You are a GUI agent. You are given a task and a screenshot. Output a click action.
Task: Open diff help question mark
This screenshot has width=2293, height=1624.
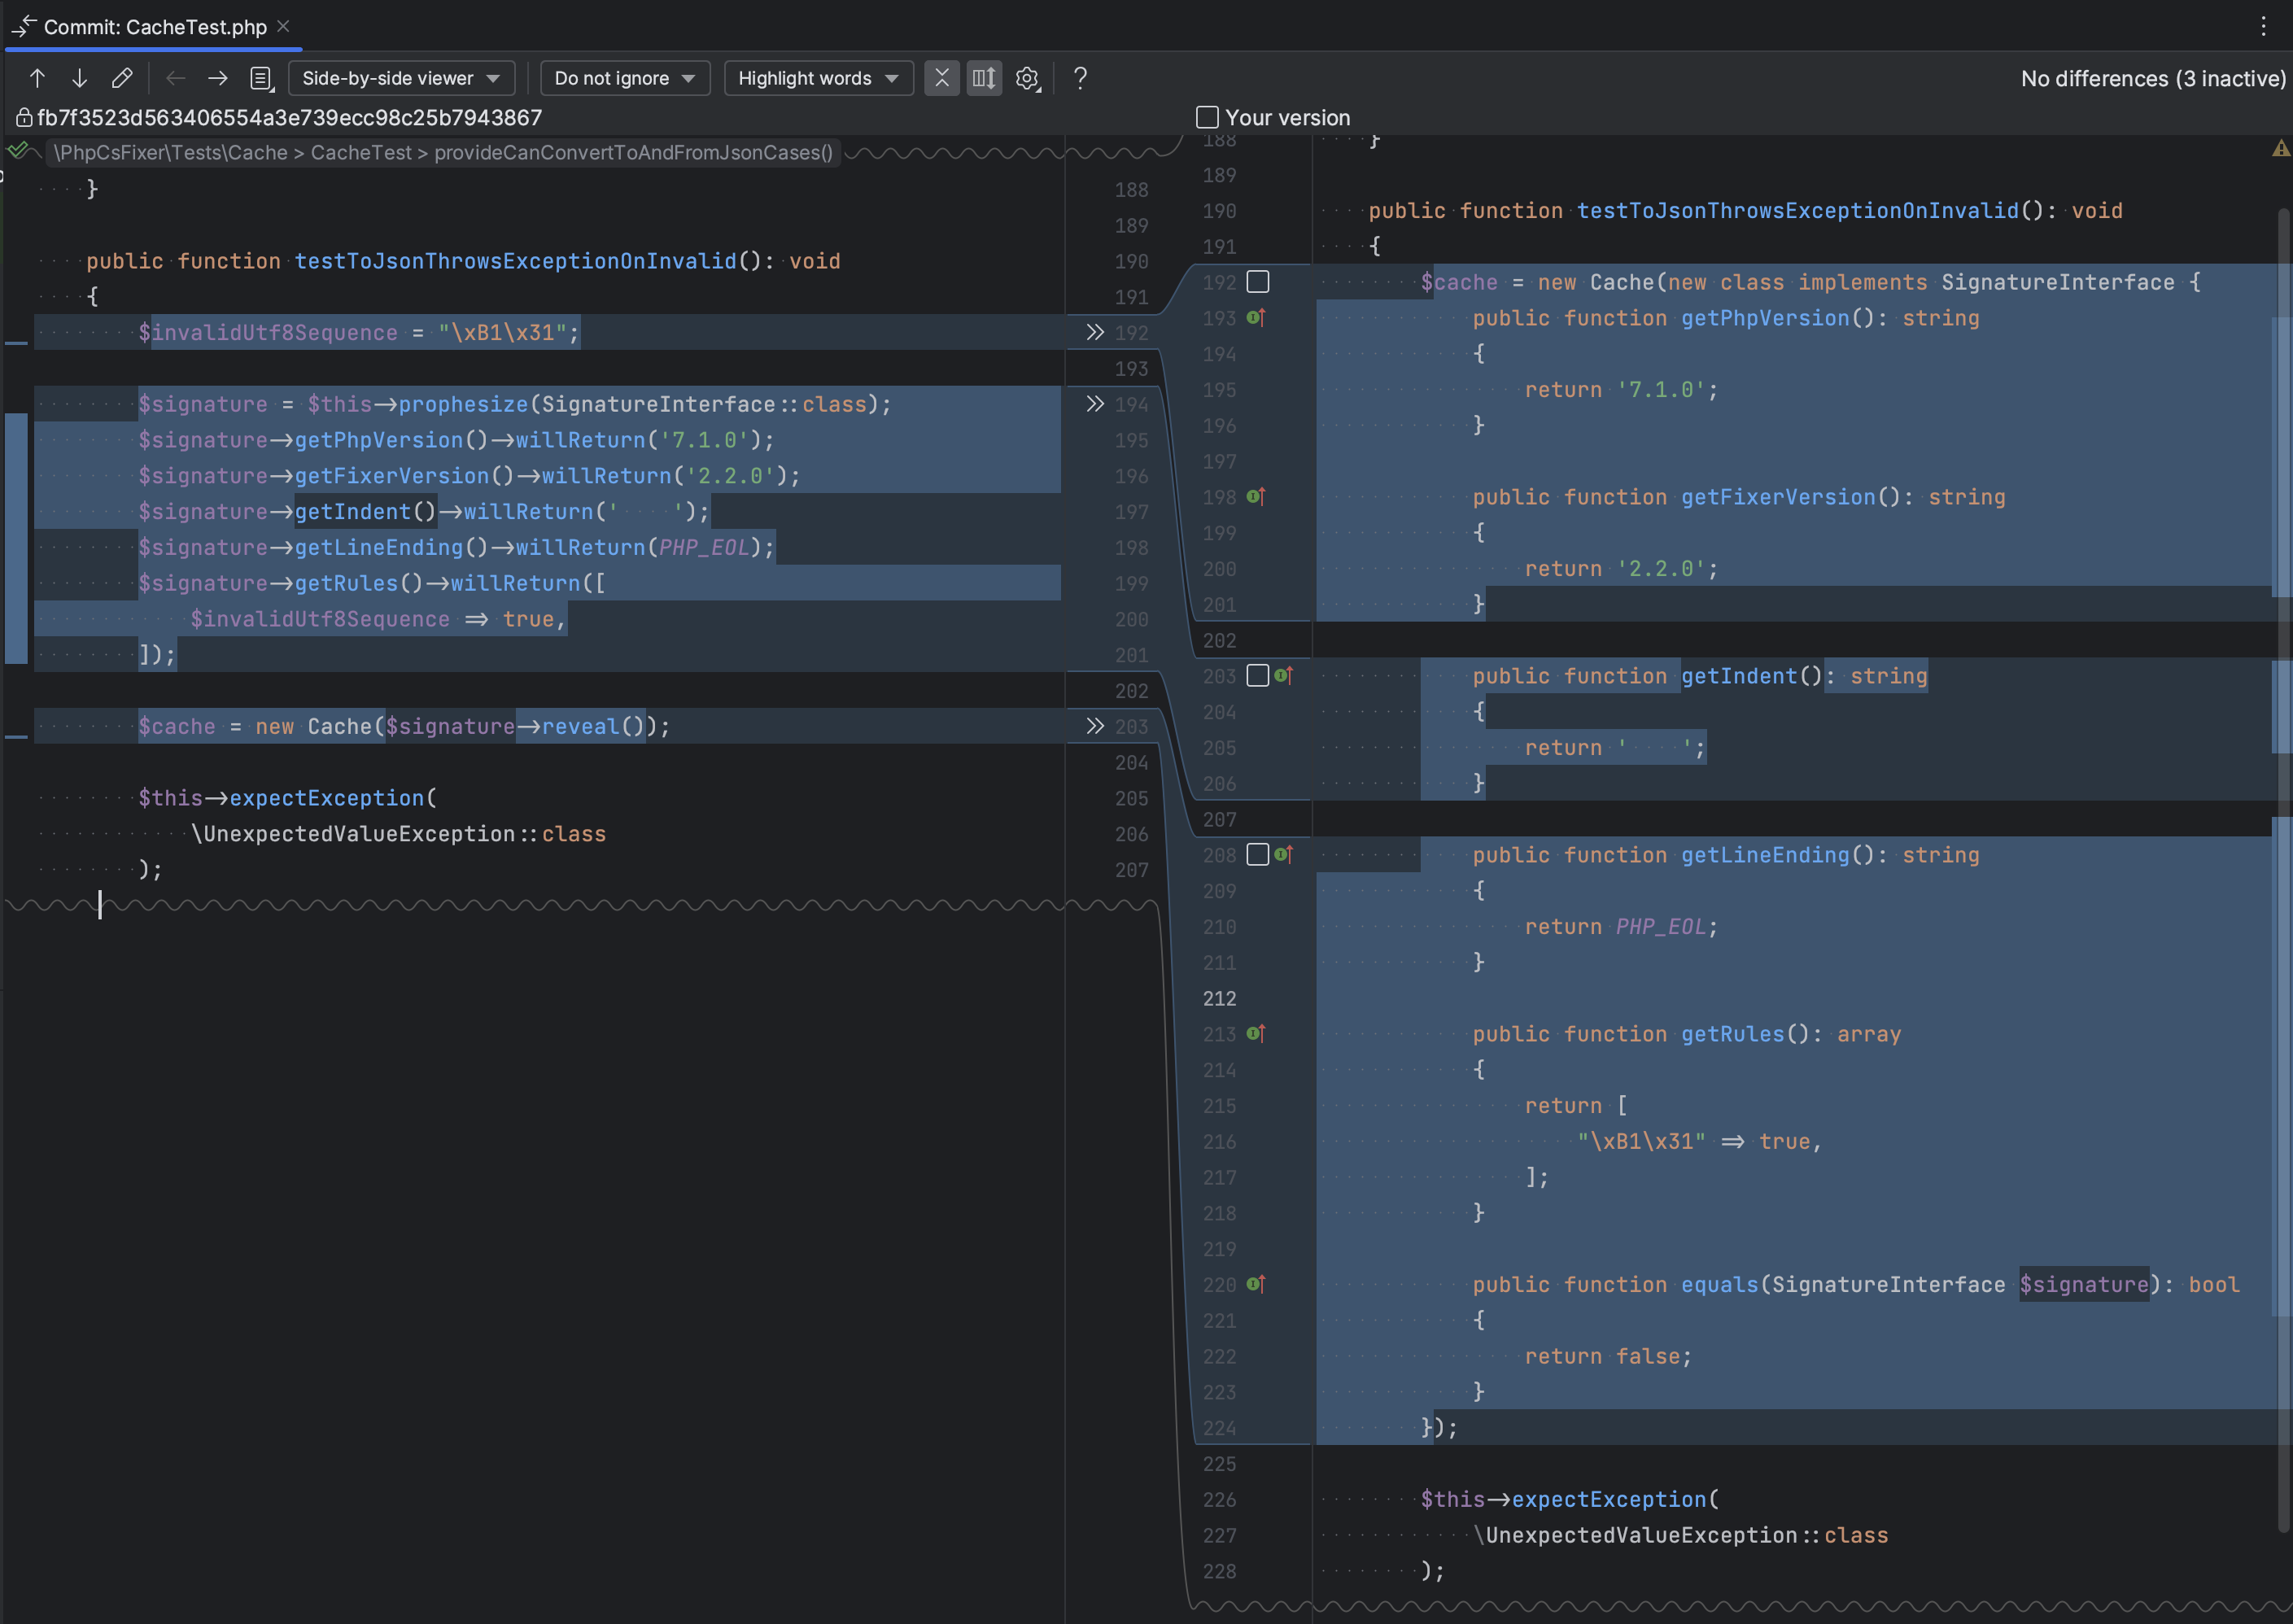1080,78
